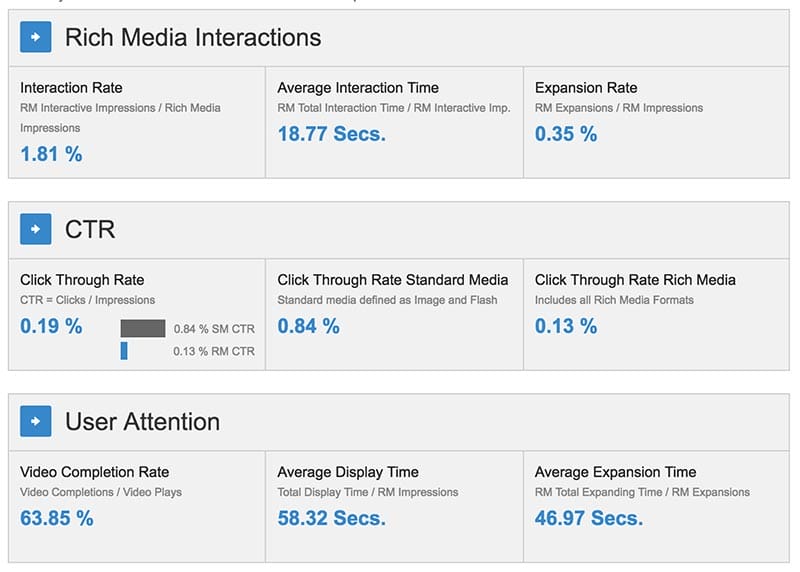The image size is (800, 572).
Task: Click the Average Interaction Time card title
Action: [x=358, y=88]
